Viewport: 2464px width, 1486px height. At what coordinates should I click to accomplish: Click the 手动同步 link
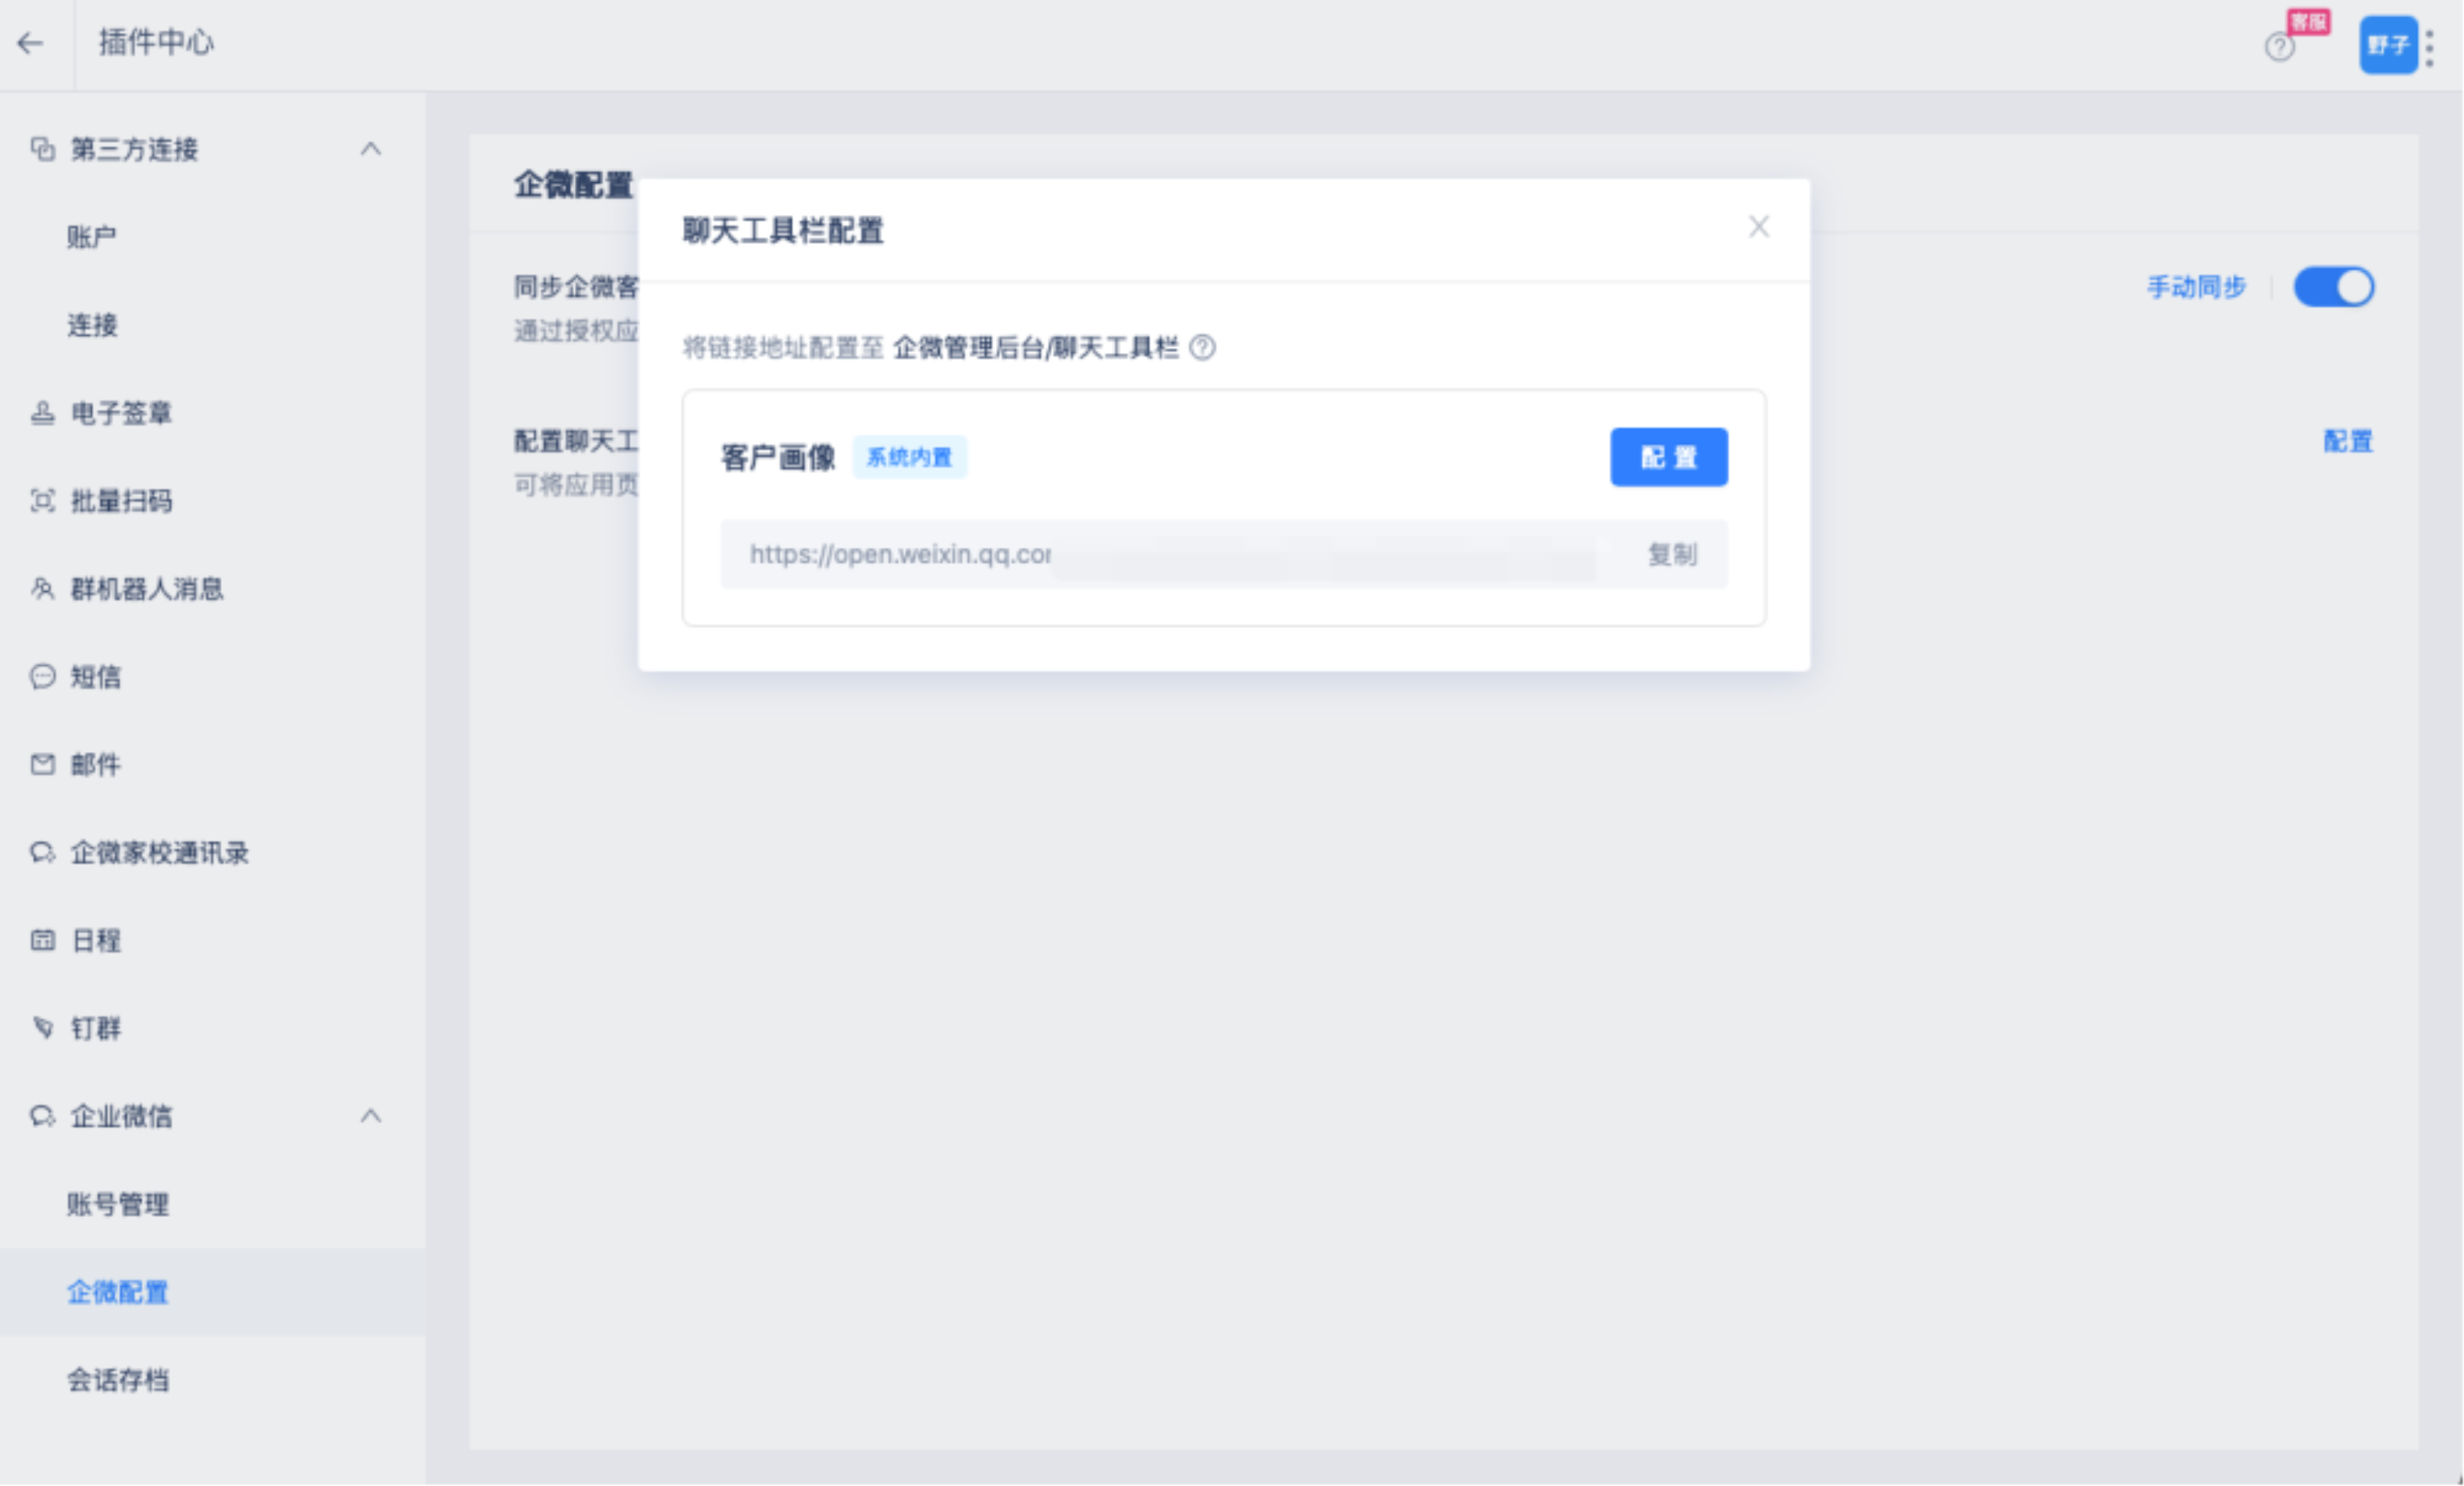(2196, 287)
